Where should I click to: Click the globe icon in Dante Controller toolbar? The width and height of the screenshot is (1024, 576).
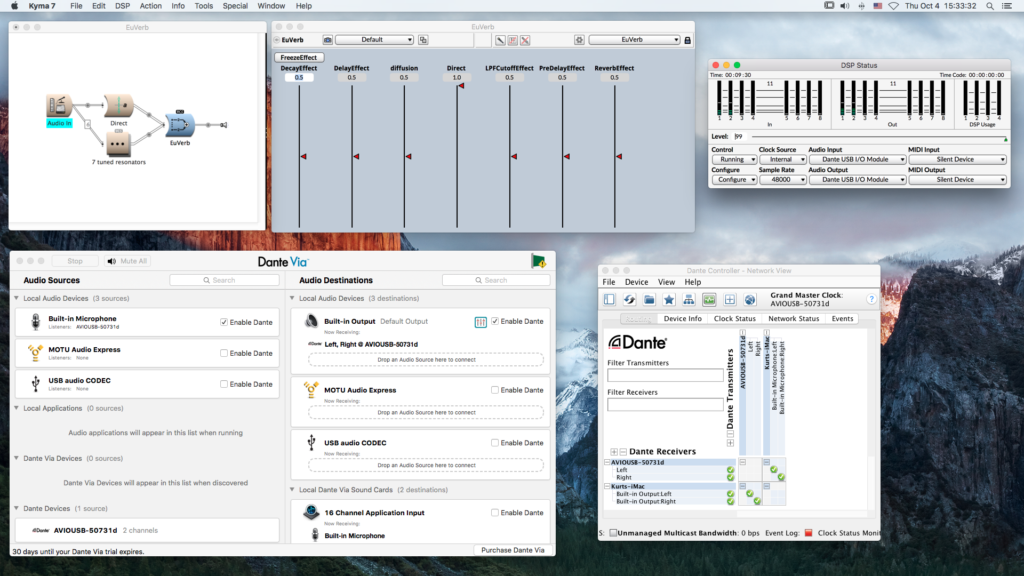[x=750, y=299]
